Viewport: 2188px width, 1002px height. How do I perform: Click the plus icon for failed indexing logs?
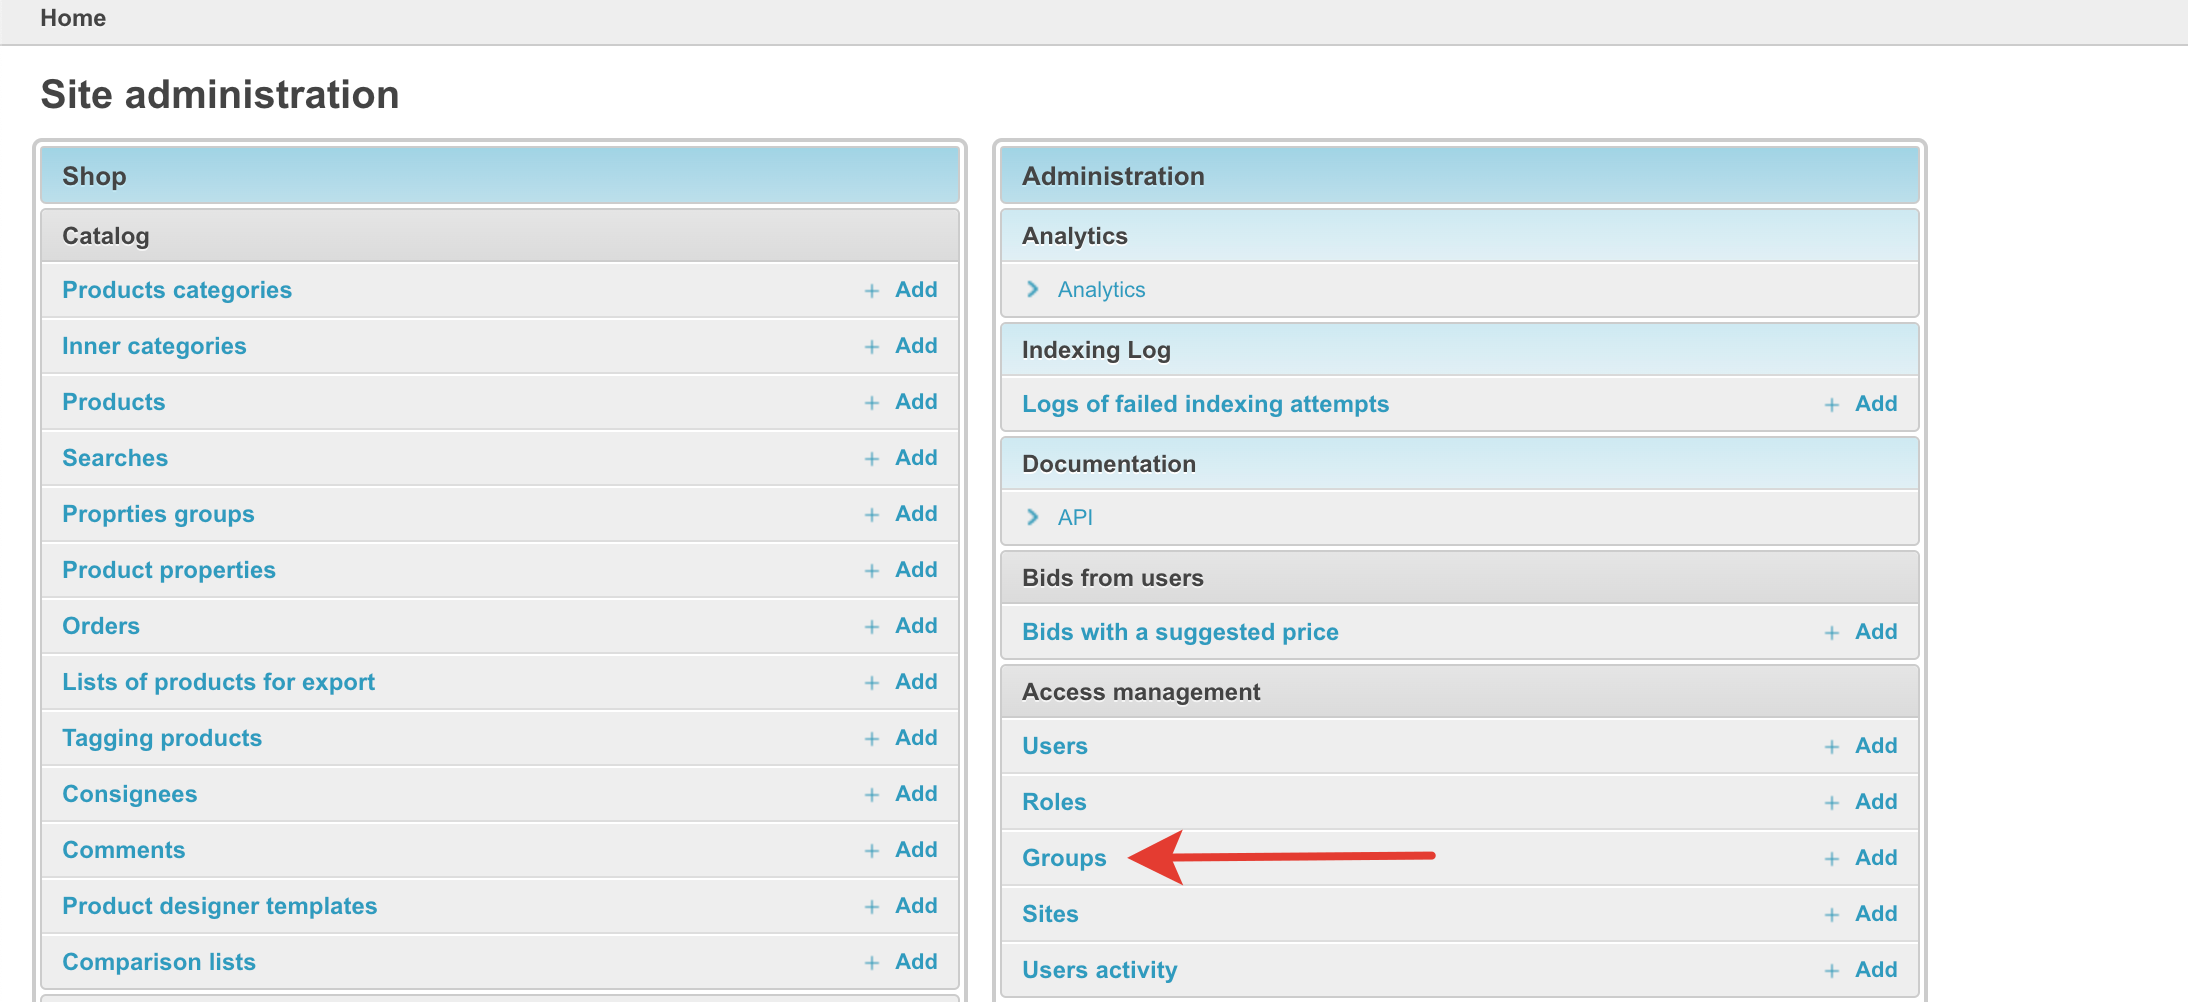click(1832, 405)
